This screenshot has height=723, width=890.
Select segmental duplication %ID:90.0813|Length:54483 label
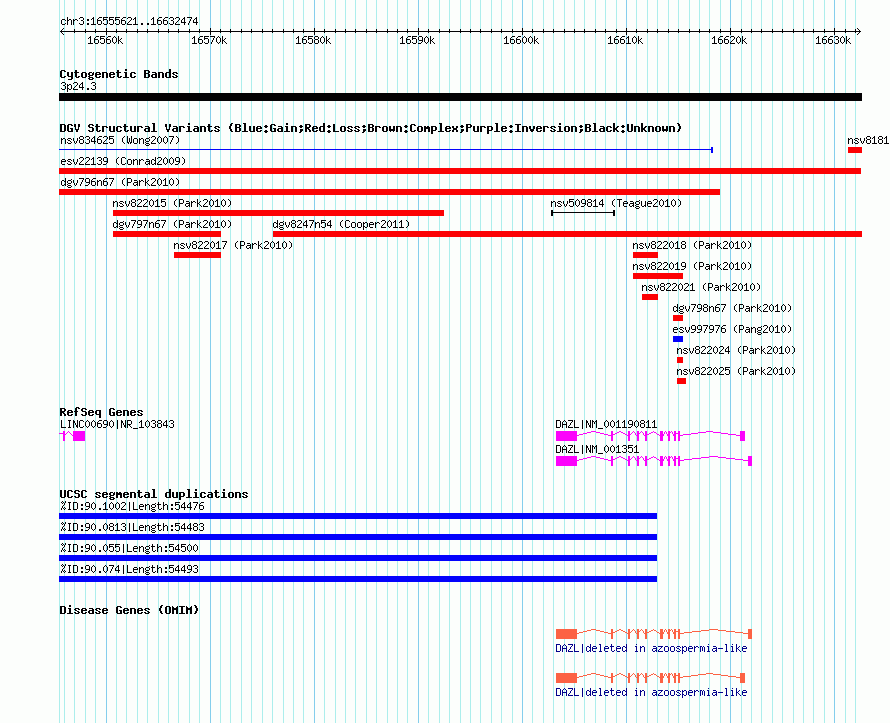pos(132,527)
